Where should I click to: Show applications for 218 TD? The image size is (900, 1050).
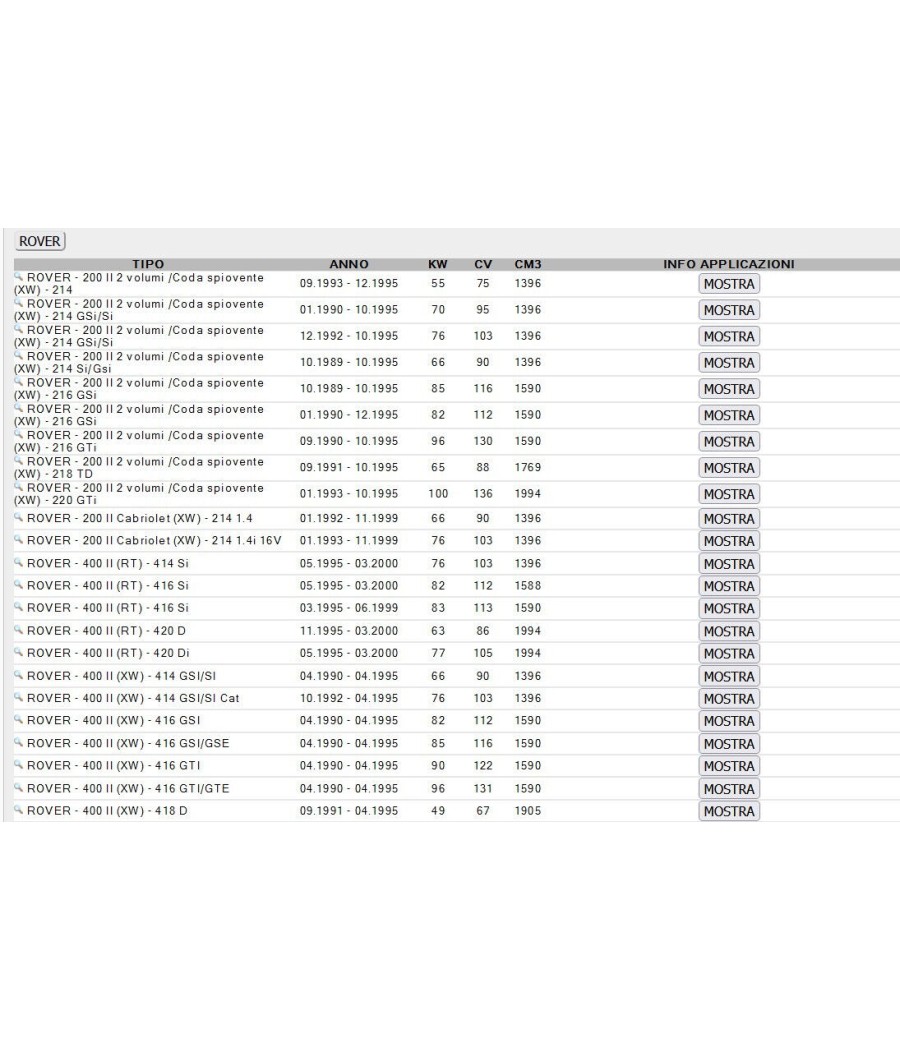pos(729,468)
